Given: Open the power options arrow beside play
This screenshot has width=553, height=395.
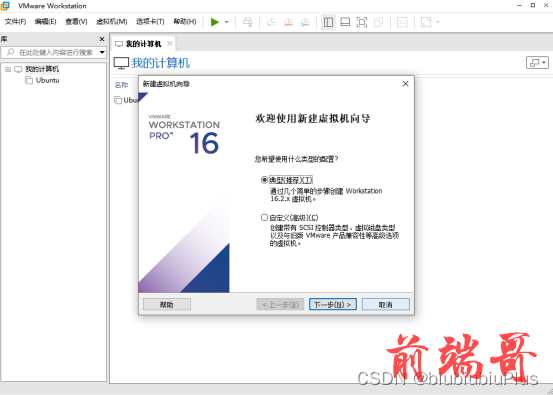Looking at the screenshot, I should point(227,22).
